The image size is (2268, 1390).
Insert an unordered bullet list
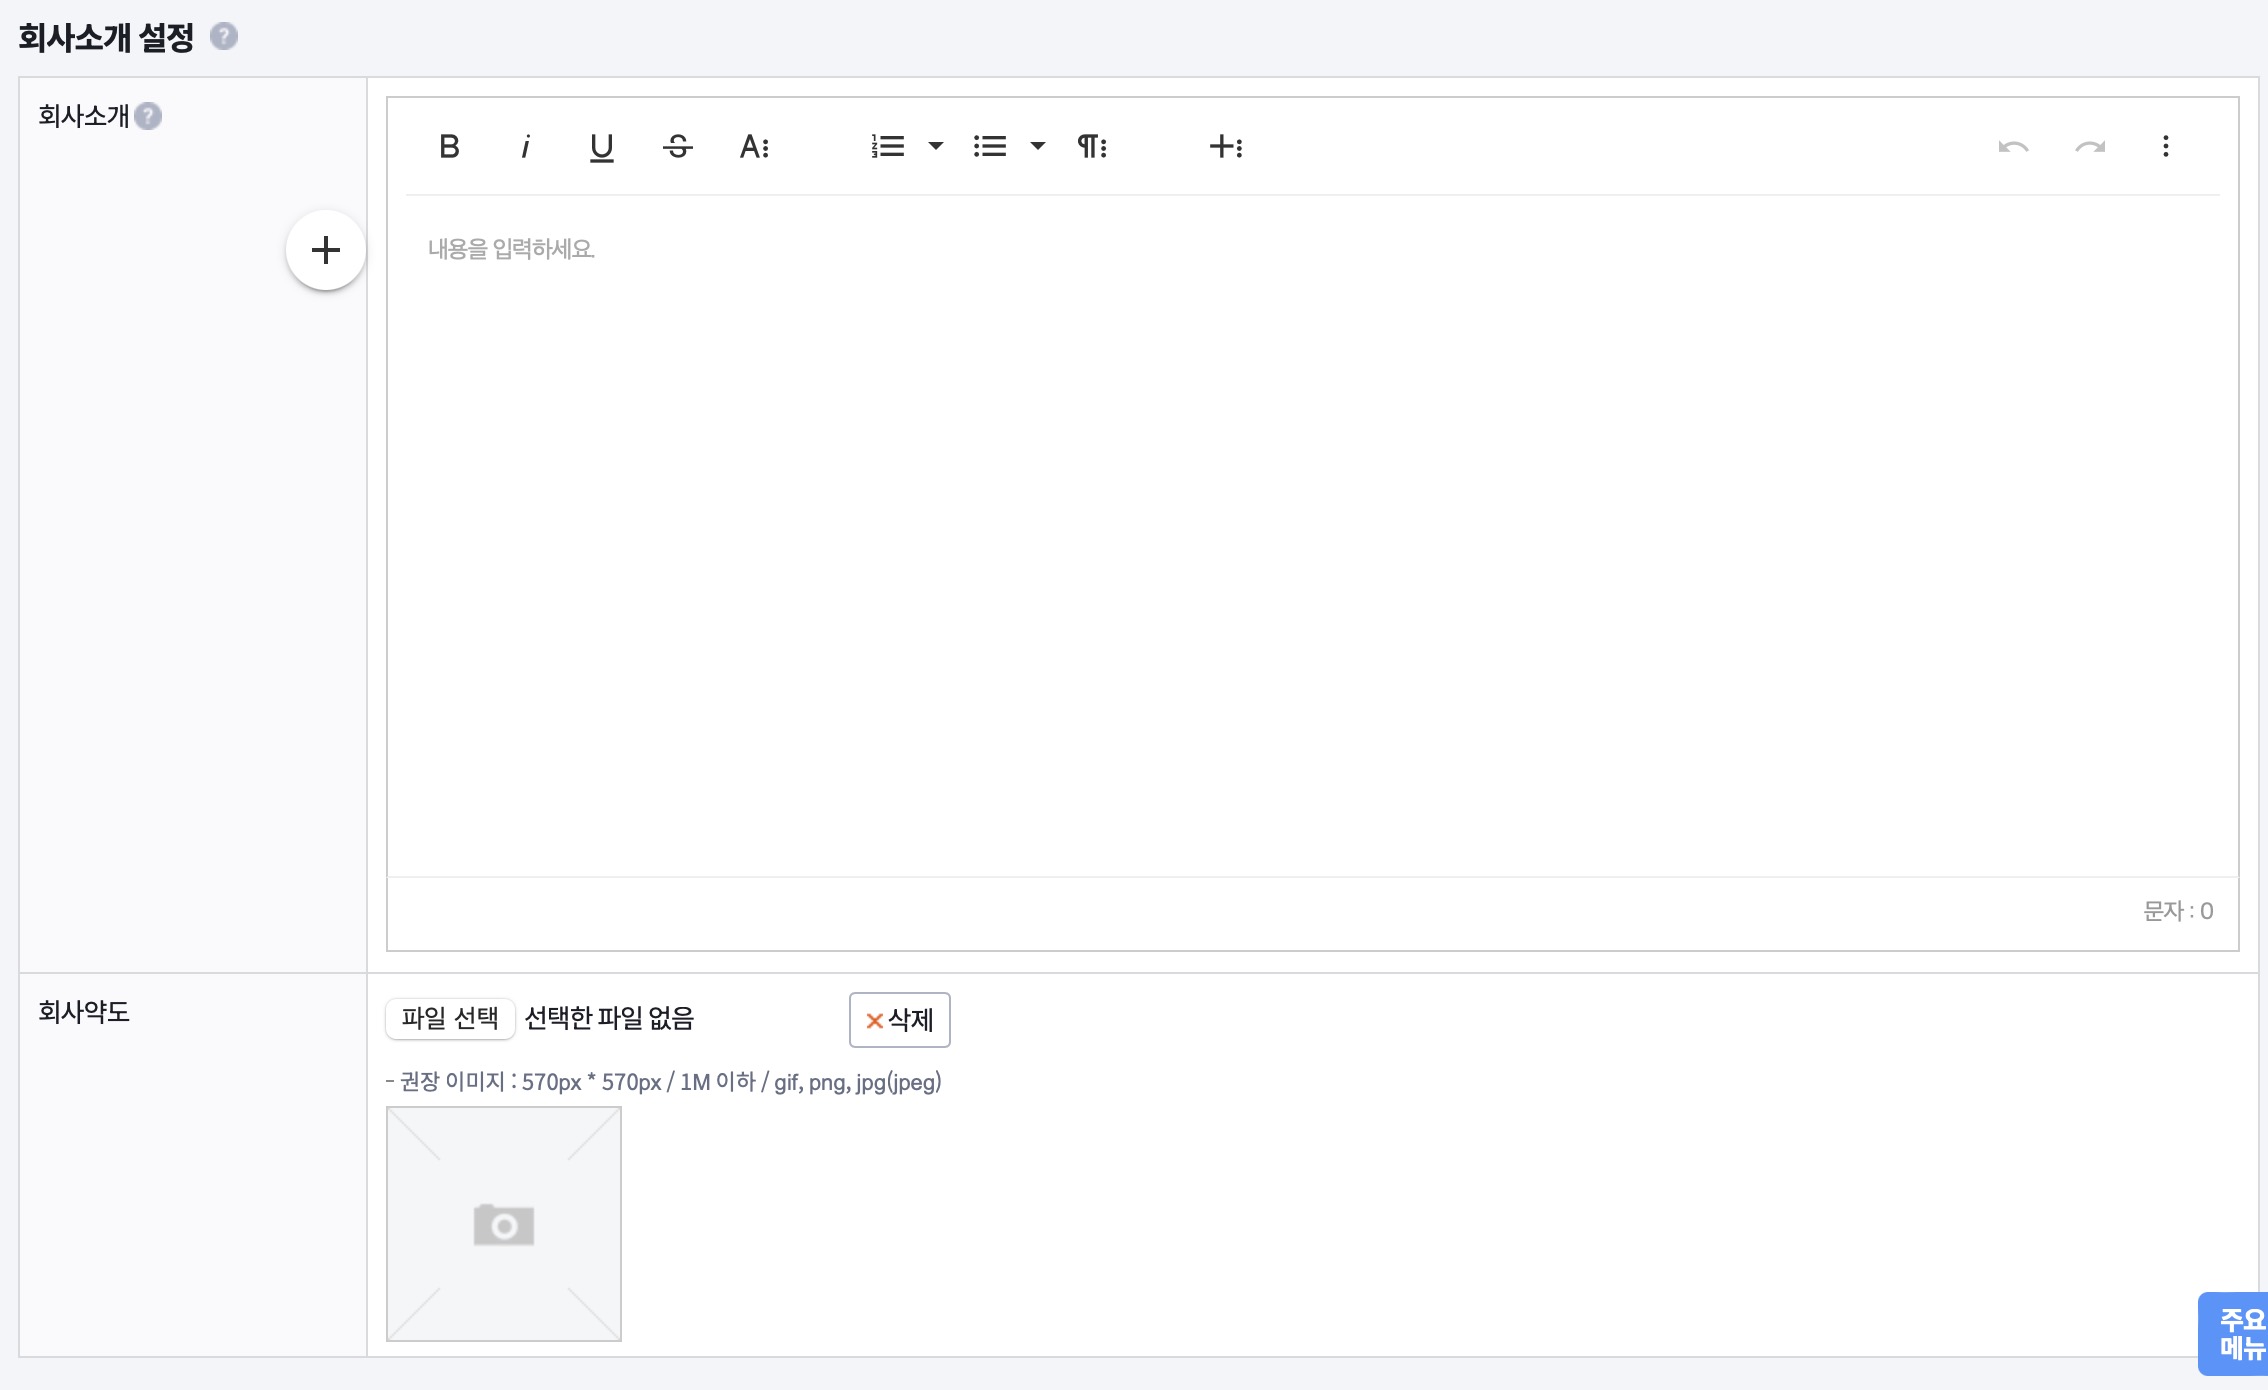point(989,147)
